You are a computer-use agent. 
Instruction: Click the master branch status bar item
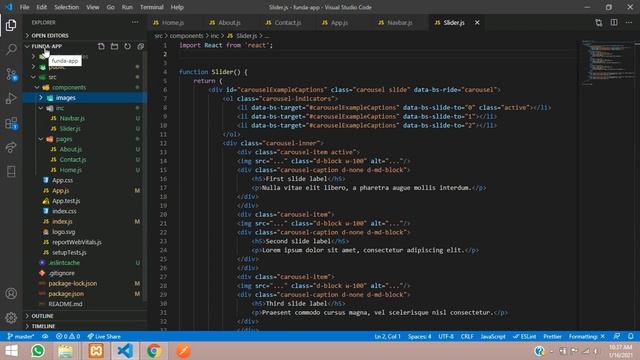(21, 336)
